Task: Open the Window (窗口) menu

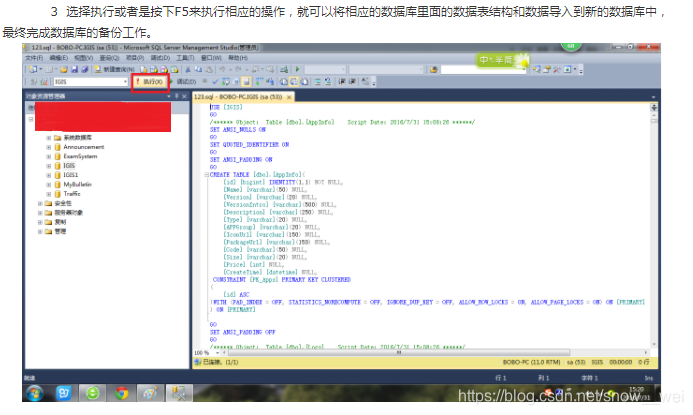Action: pos(211,58)
